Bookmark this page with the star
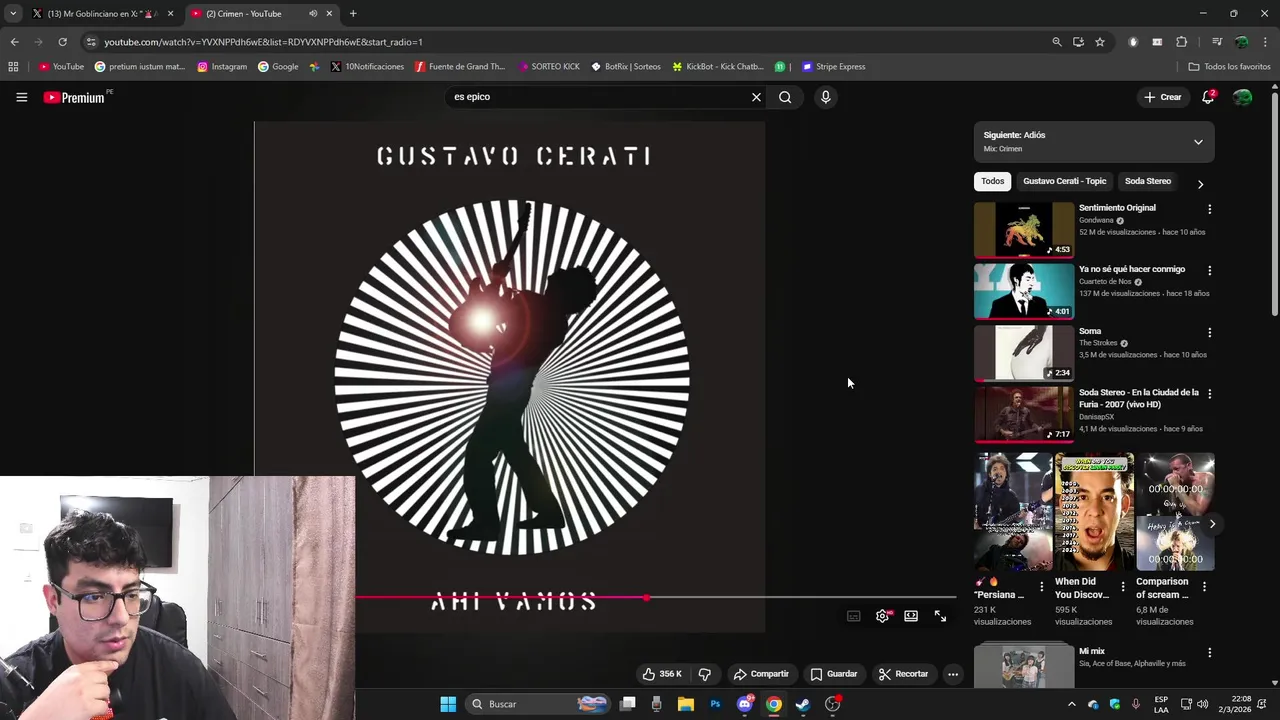Image resolution: width=1280 pixels, height=720 pixels. tap(1100, 42)
